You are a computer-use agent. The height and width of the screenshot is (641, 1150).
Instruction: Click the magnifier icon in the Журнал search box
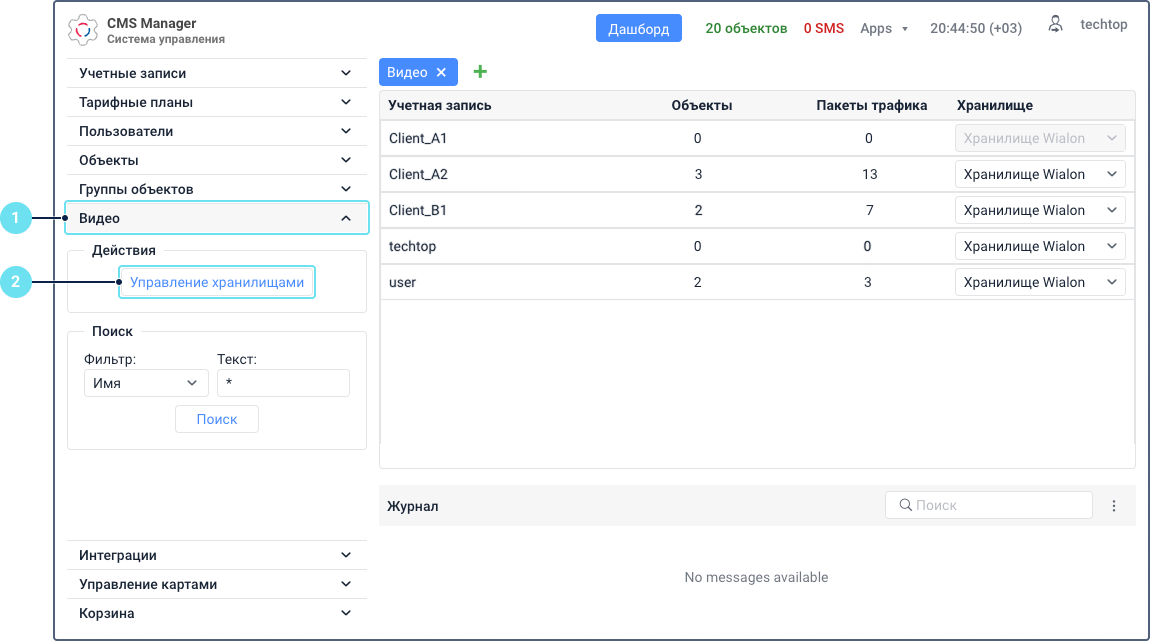pyautogui.click(x=903, y=505)
